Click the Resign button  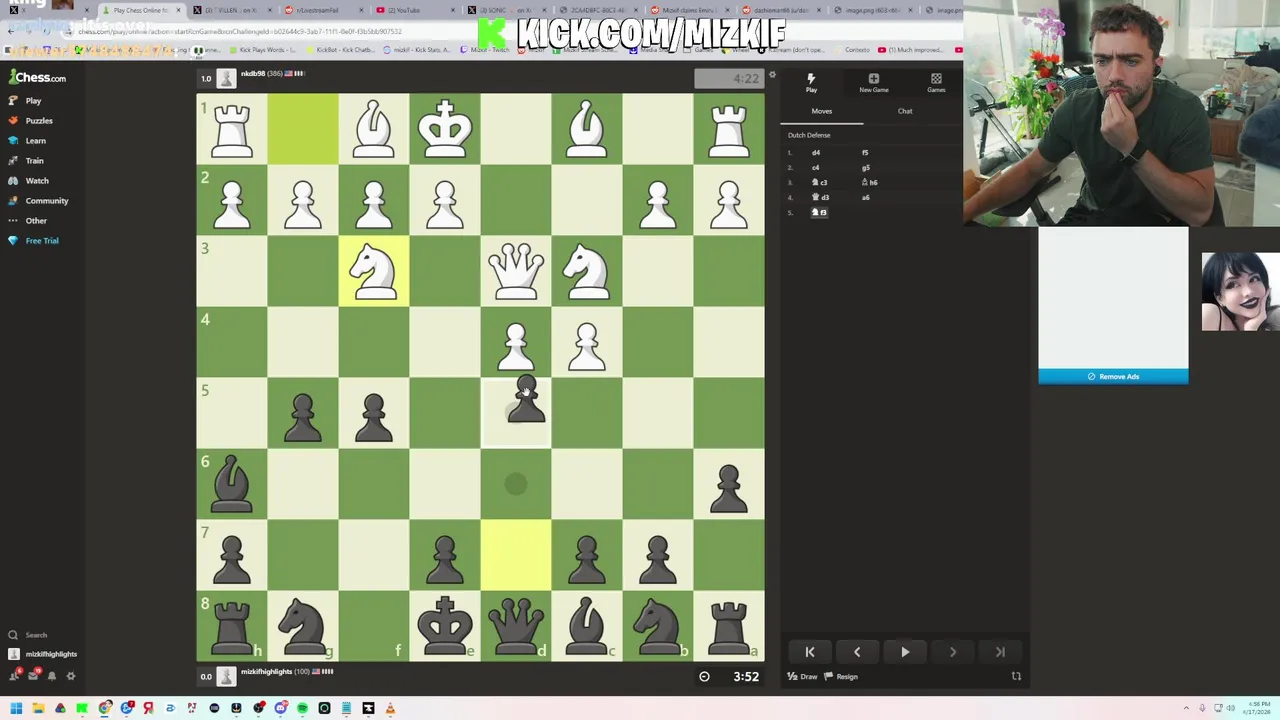click(841, 677)
